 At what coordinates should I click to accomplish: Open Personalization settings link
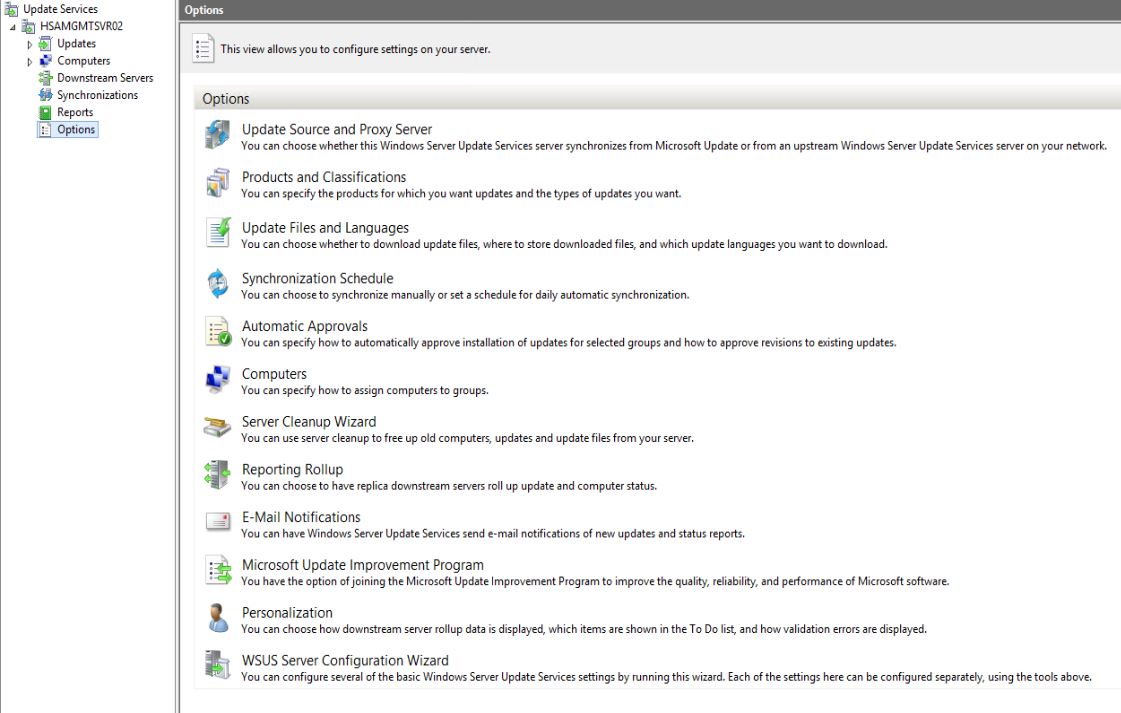click(x=287, y=613)
